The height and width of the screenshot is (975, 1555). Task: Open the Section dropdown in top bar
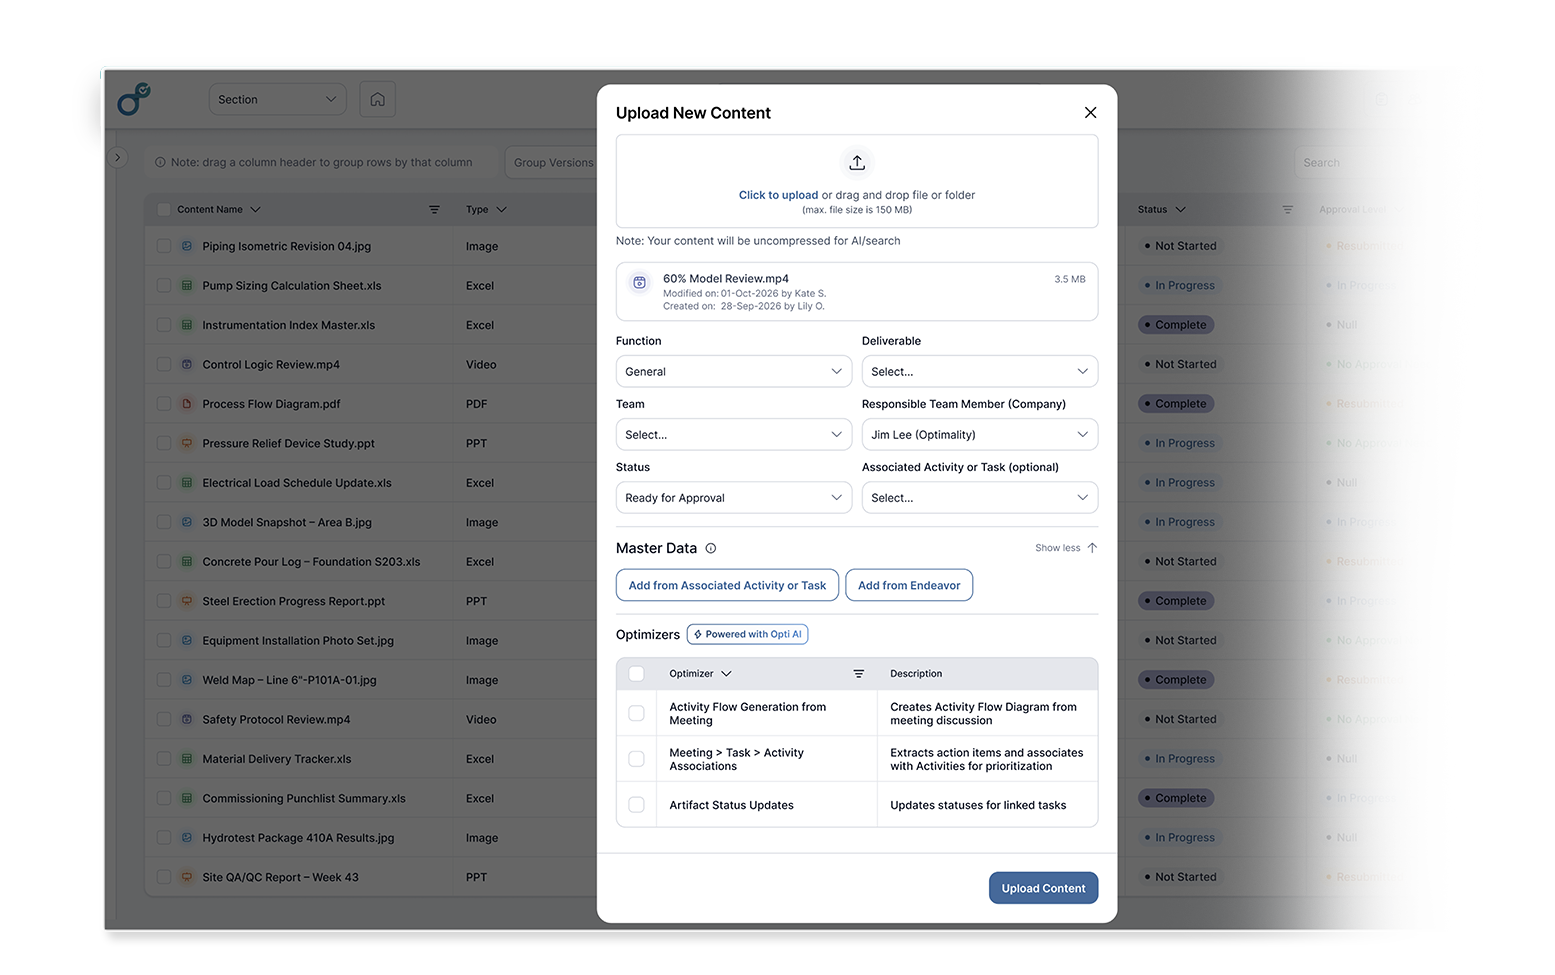coord(277,99)
